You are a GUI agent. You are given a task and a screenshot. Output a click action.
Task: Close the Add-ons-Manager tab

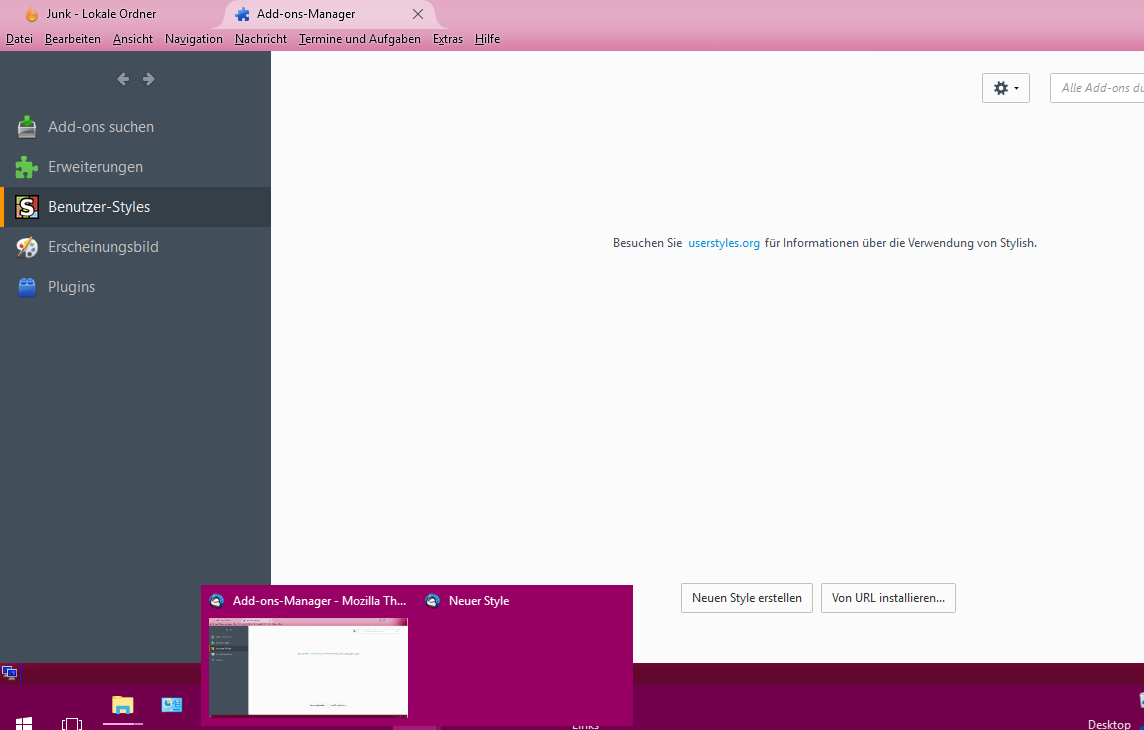(418, 14)
